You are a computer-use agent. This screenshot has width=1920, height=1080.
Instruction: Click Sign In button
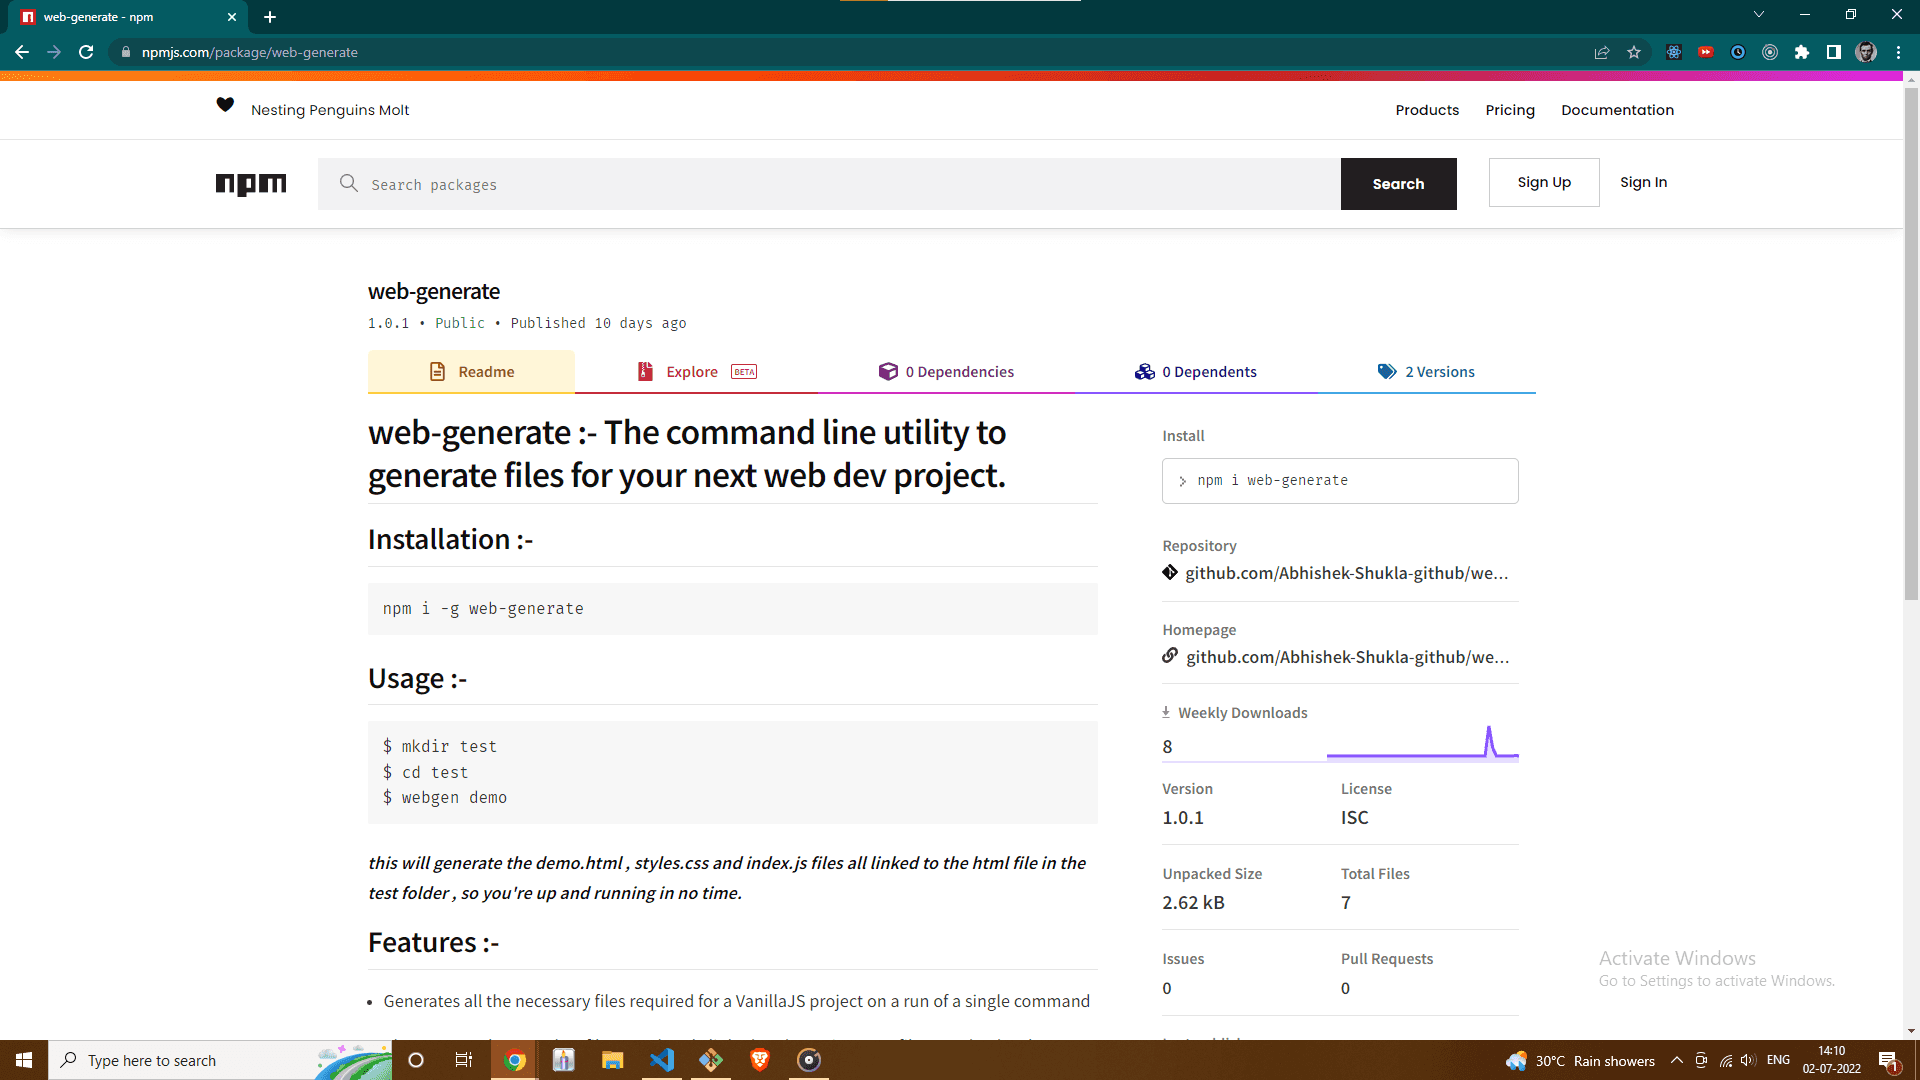tap(1642, 182)
